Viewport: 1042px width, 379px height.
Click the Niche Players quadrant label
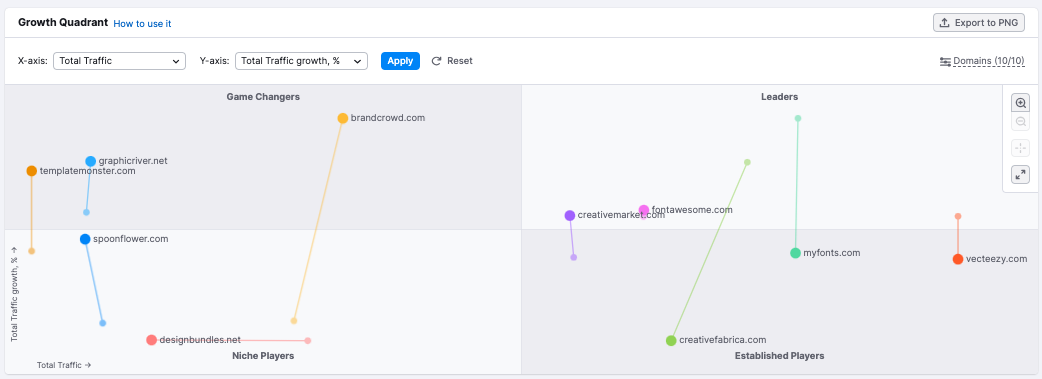(x=263, y=356)
